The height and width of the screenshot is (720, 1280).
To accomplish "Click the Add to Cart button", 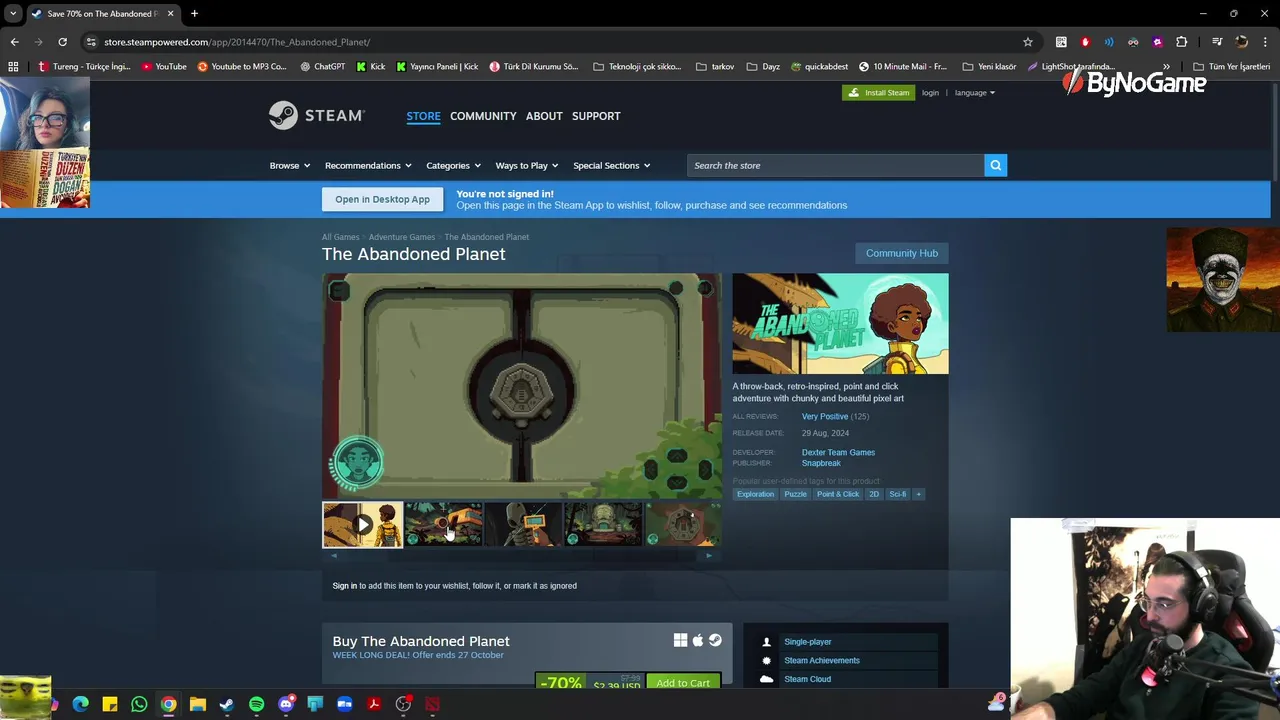I will (683, 683).
